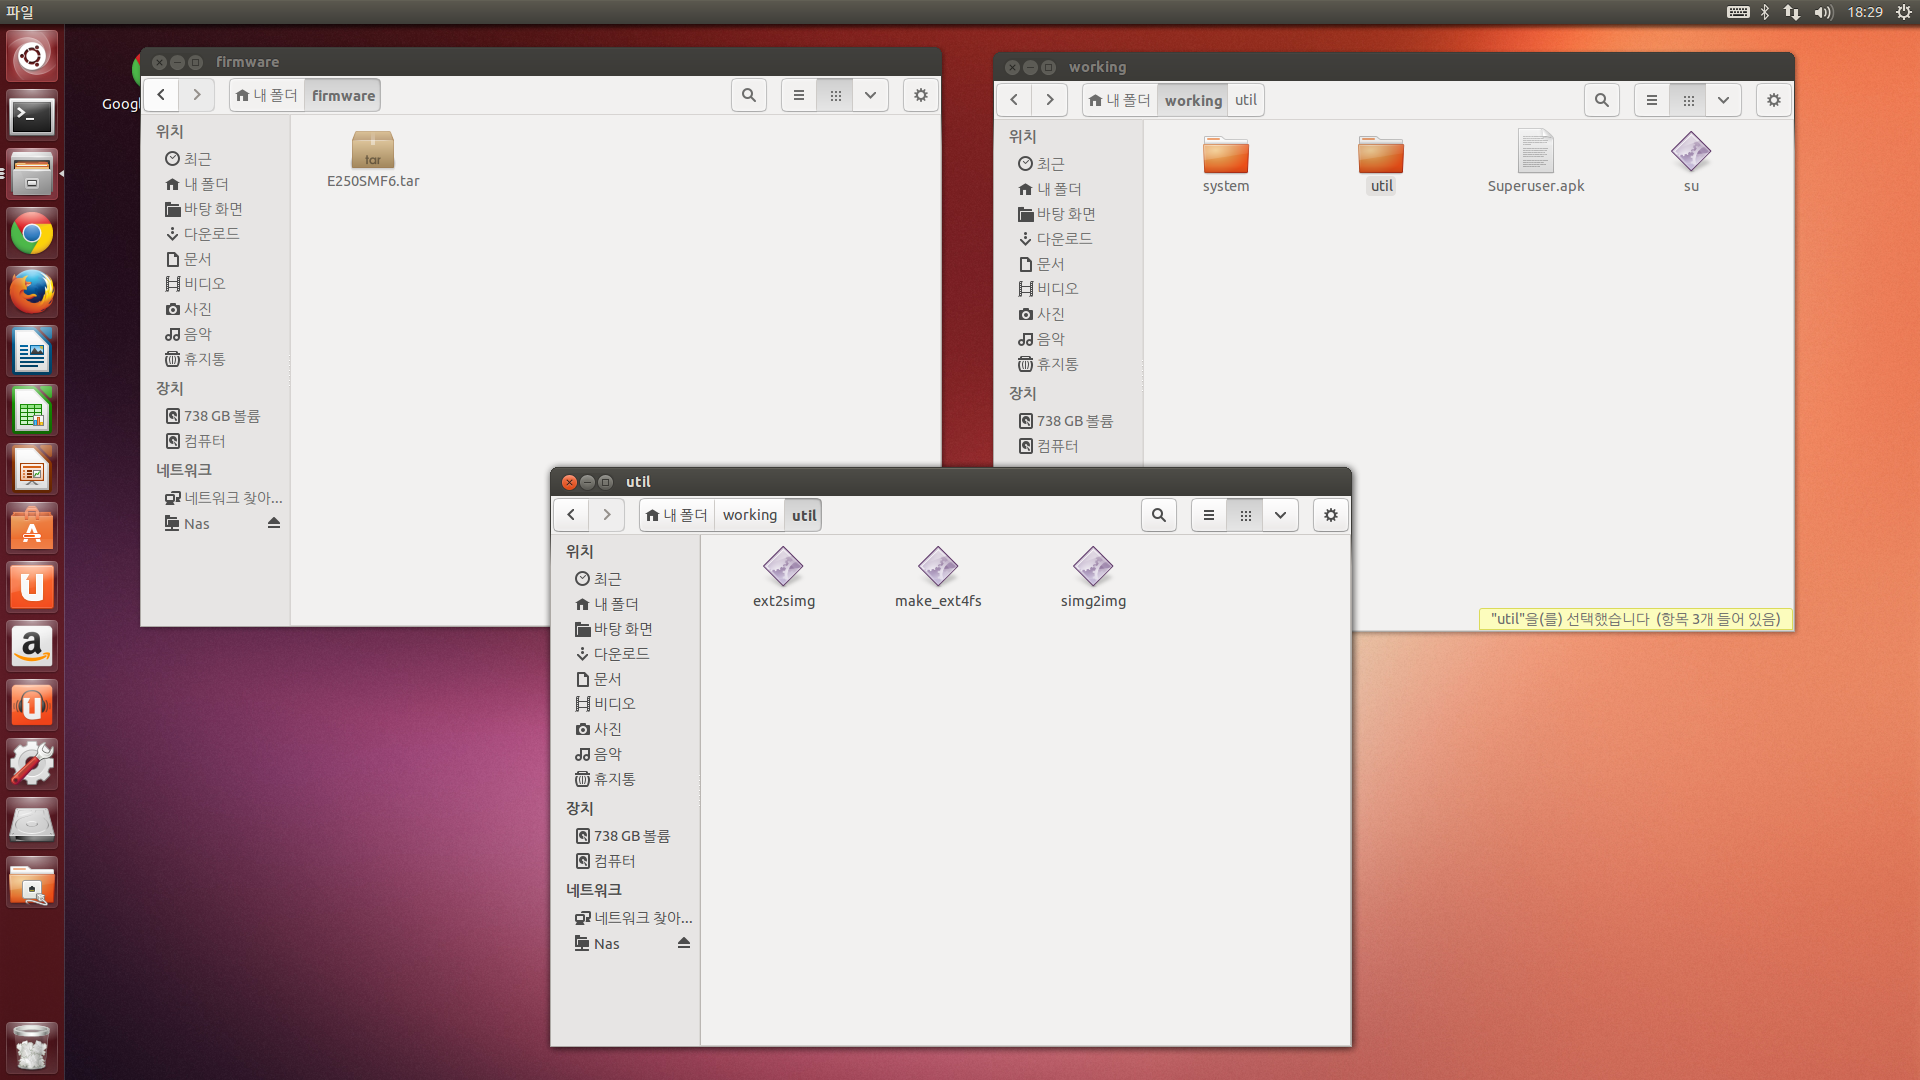Switch firmware window to grid view
The image size is (1920, 1080).
(835, 95)
